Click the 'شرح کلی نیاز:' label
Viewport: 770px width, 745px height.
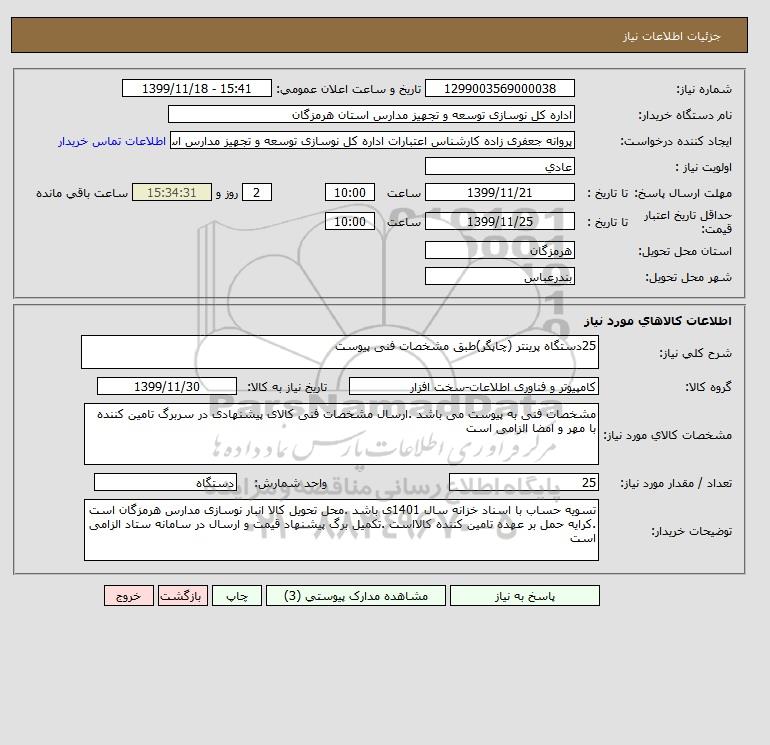click(x=695, y=353)
